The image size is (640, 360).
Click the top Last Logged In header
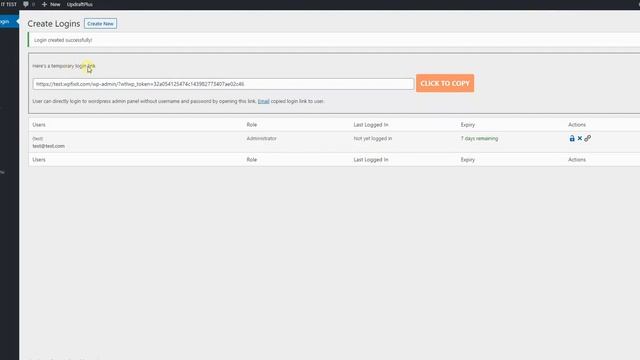[371, 124]
